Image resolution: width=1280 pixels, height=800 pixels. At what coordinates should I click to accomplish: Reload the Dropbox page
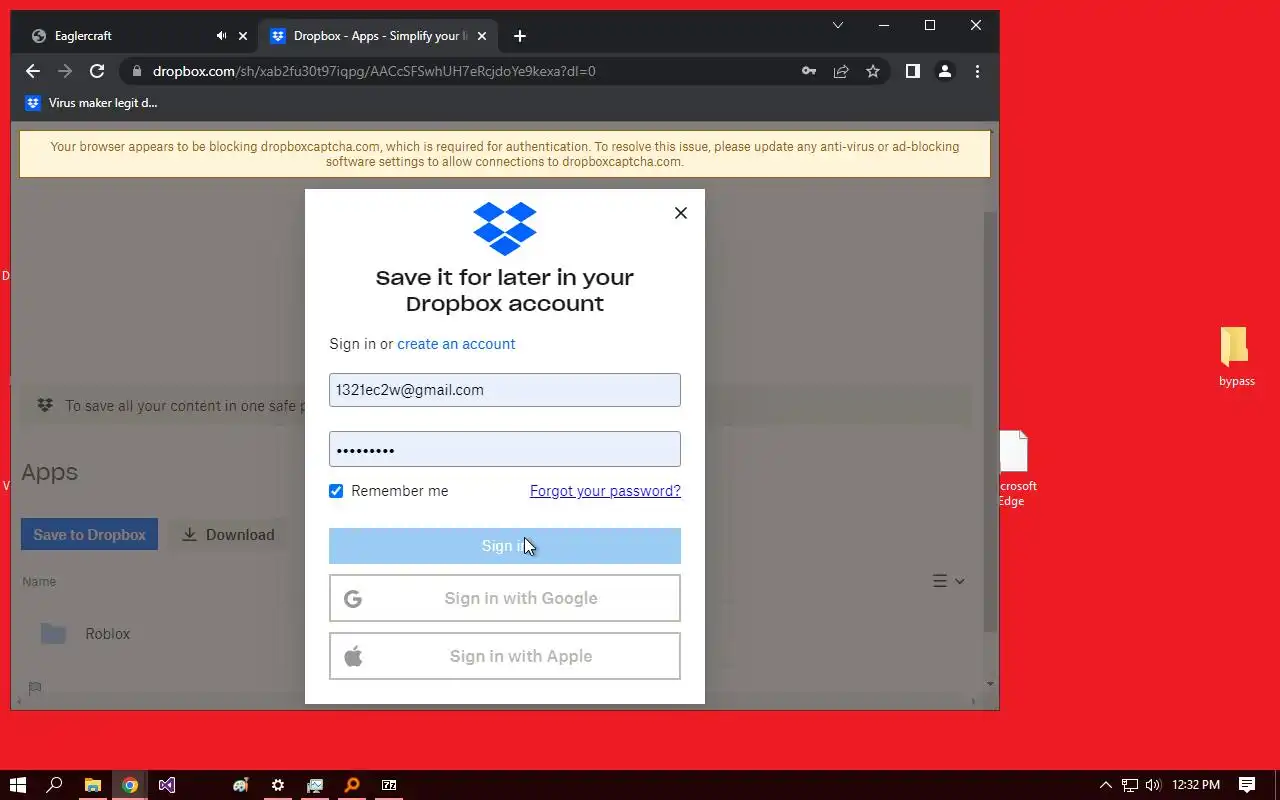tap(97, 71)
